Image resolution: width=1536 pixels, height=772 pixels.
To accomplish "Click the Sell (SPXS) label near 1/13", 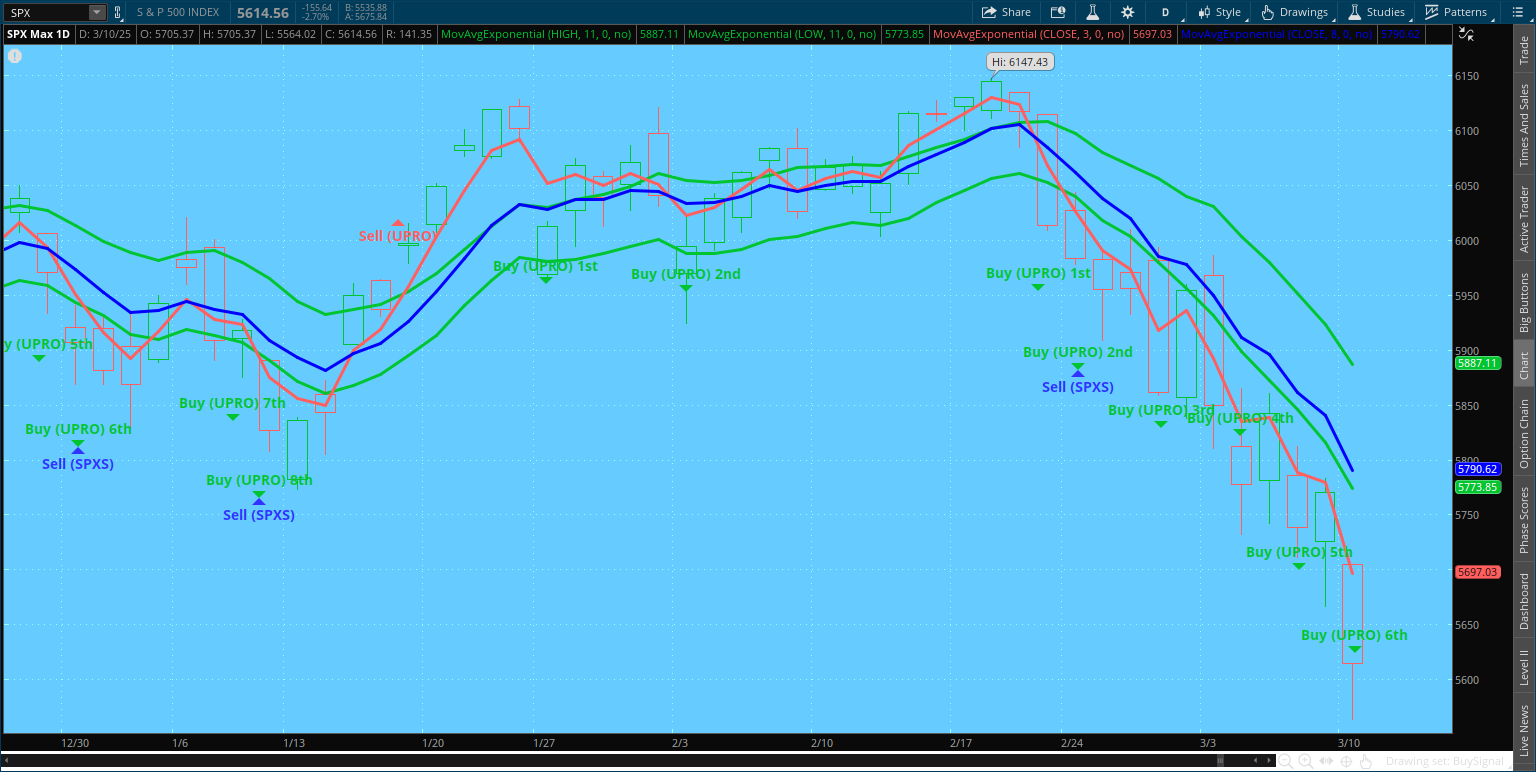I will pyautogui.click(x=259, y=515).
